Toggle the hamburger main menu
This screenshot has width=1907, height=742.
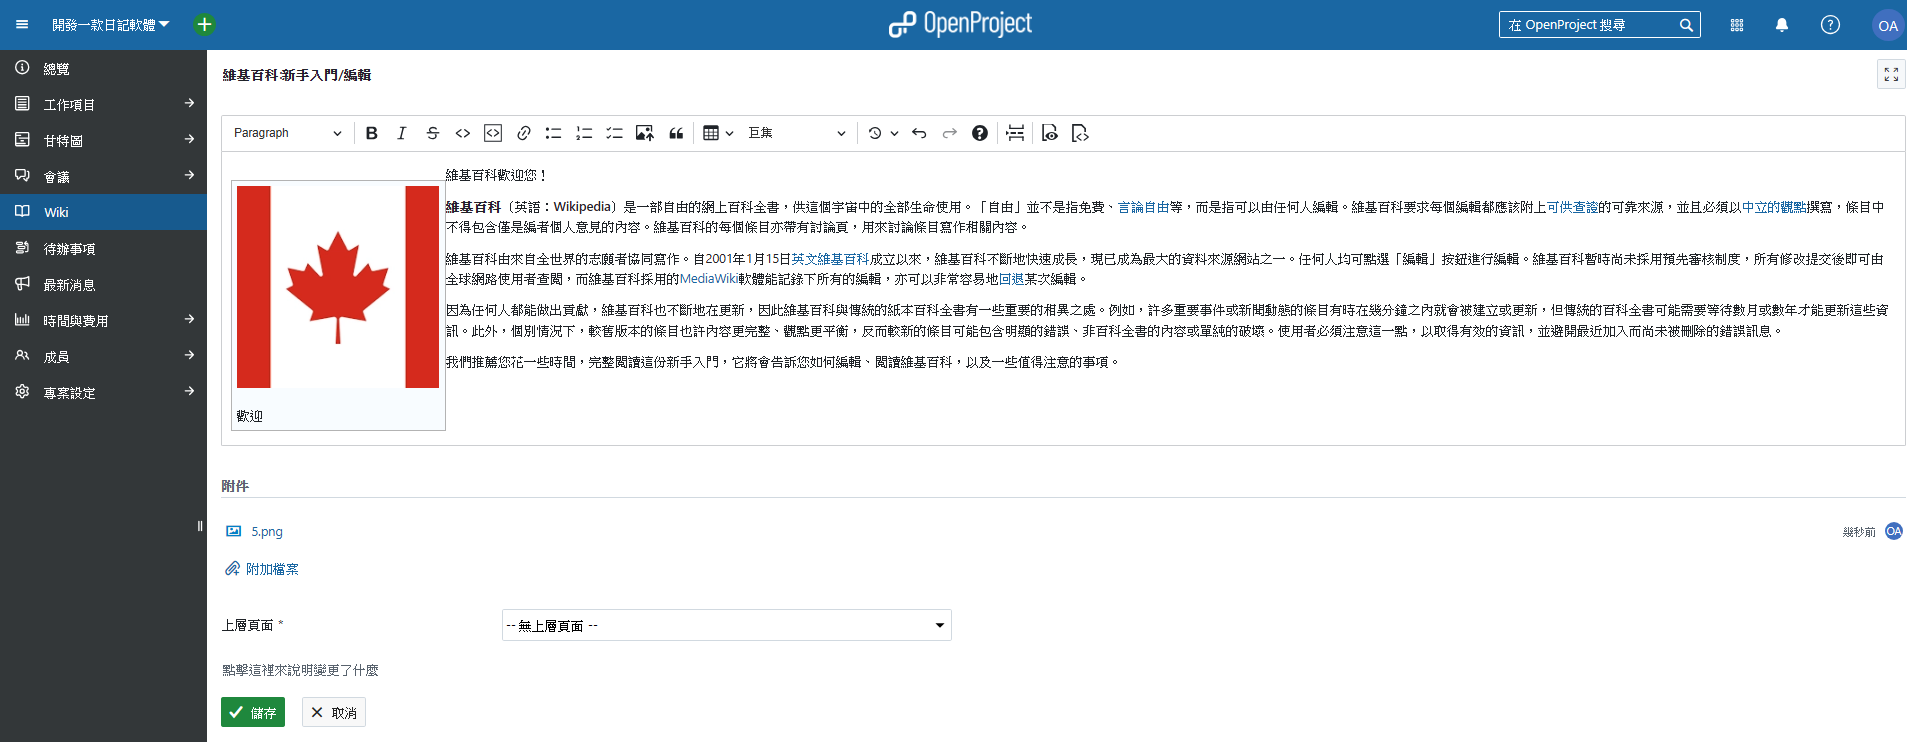[22, 25]
